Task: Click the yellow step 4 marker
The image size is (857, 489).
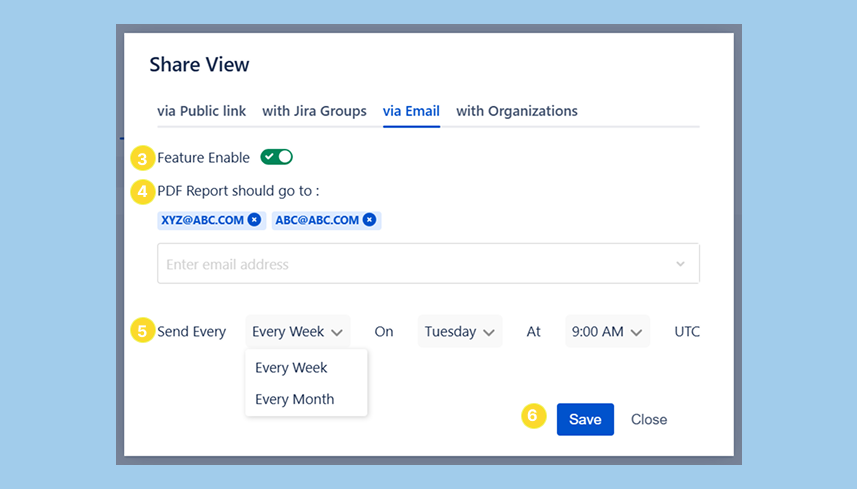Action: pyautogui.click(x=143, y=190)
